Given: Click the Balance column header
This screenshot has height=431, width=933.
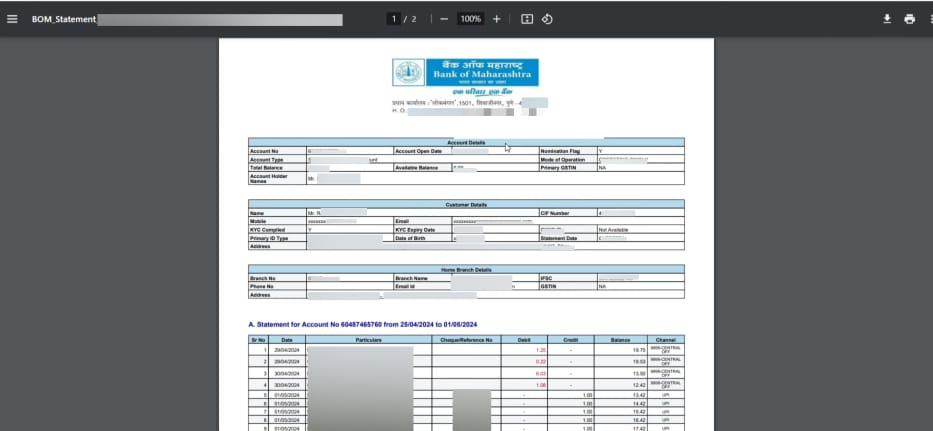Looking at the screenshot, I should coord(620,340).
